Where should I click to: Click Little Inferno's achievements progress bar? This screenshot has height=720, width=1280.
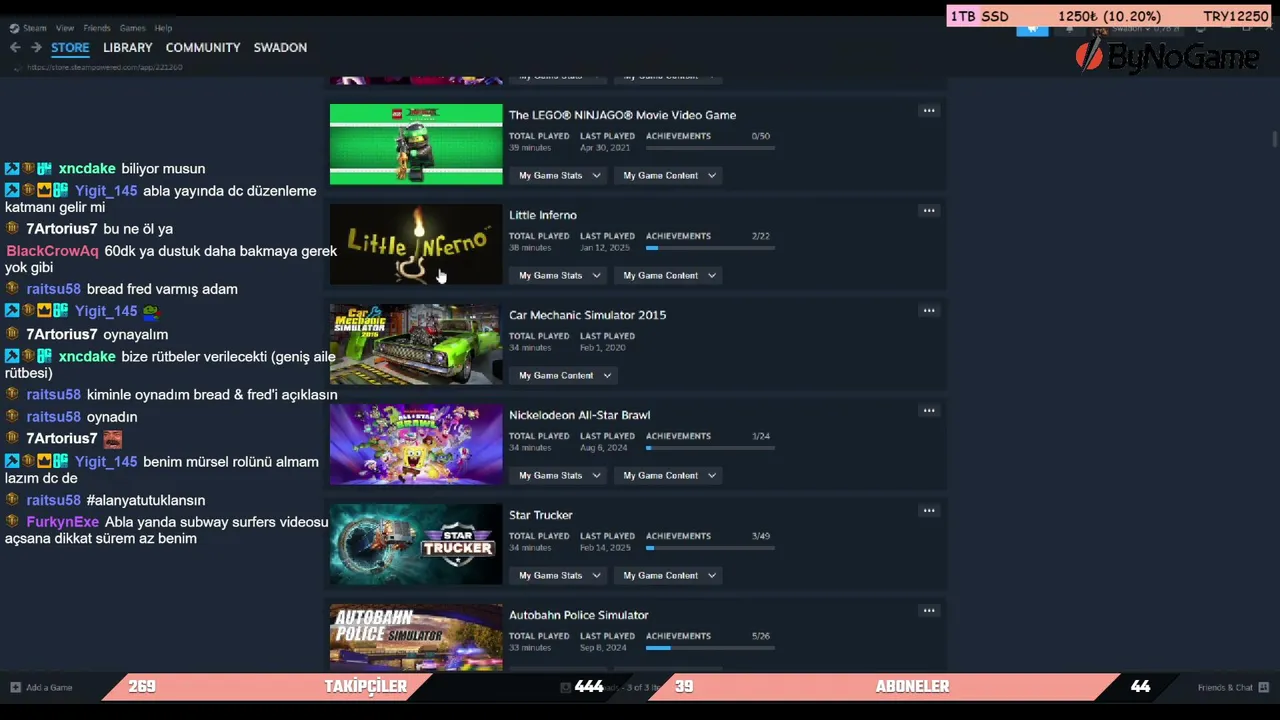(710, 248)
